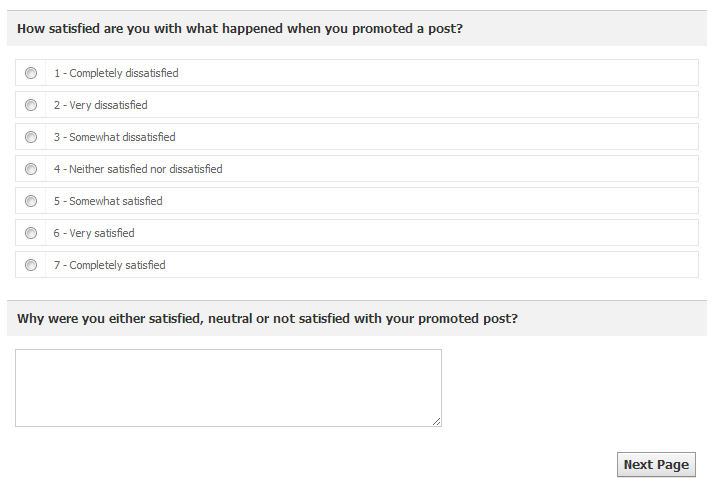715x485 pixels.
Task: Click the text area resize grip
Action: tap(437, 422)
